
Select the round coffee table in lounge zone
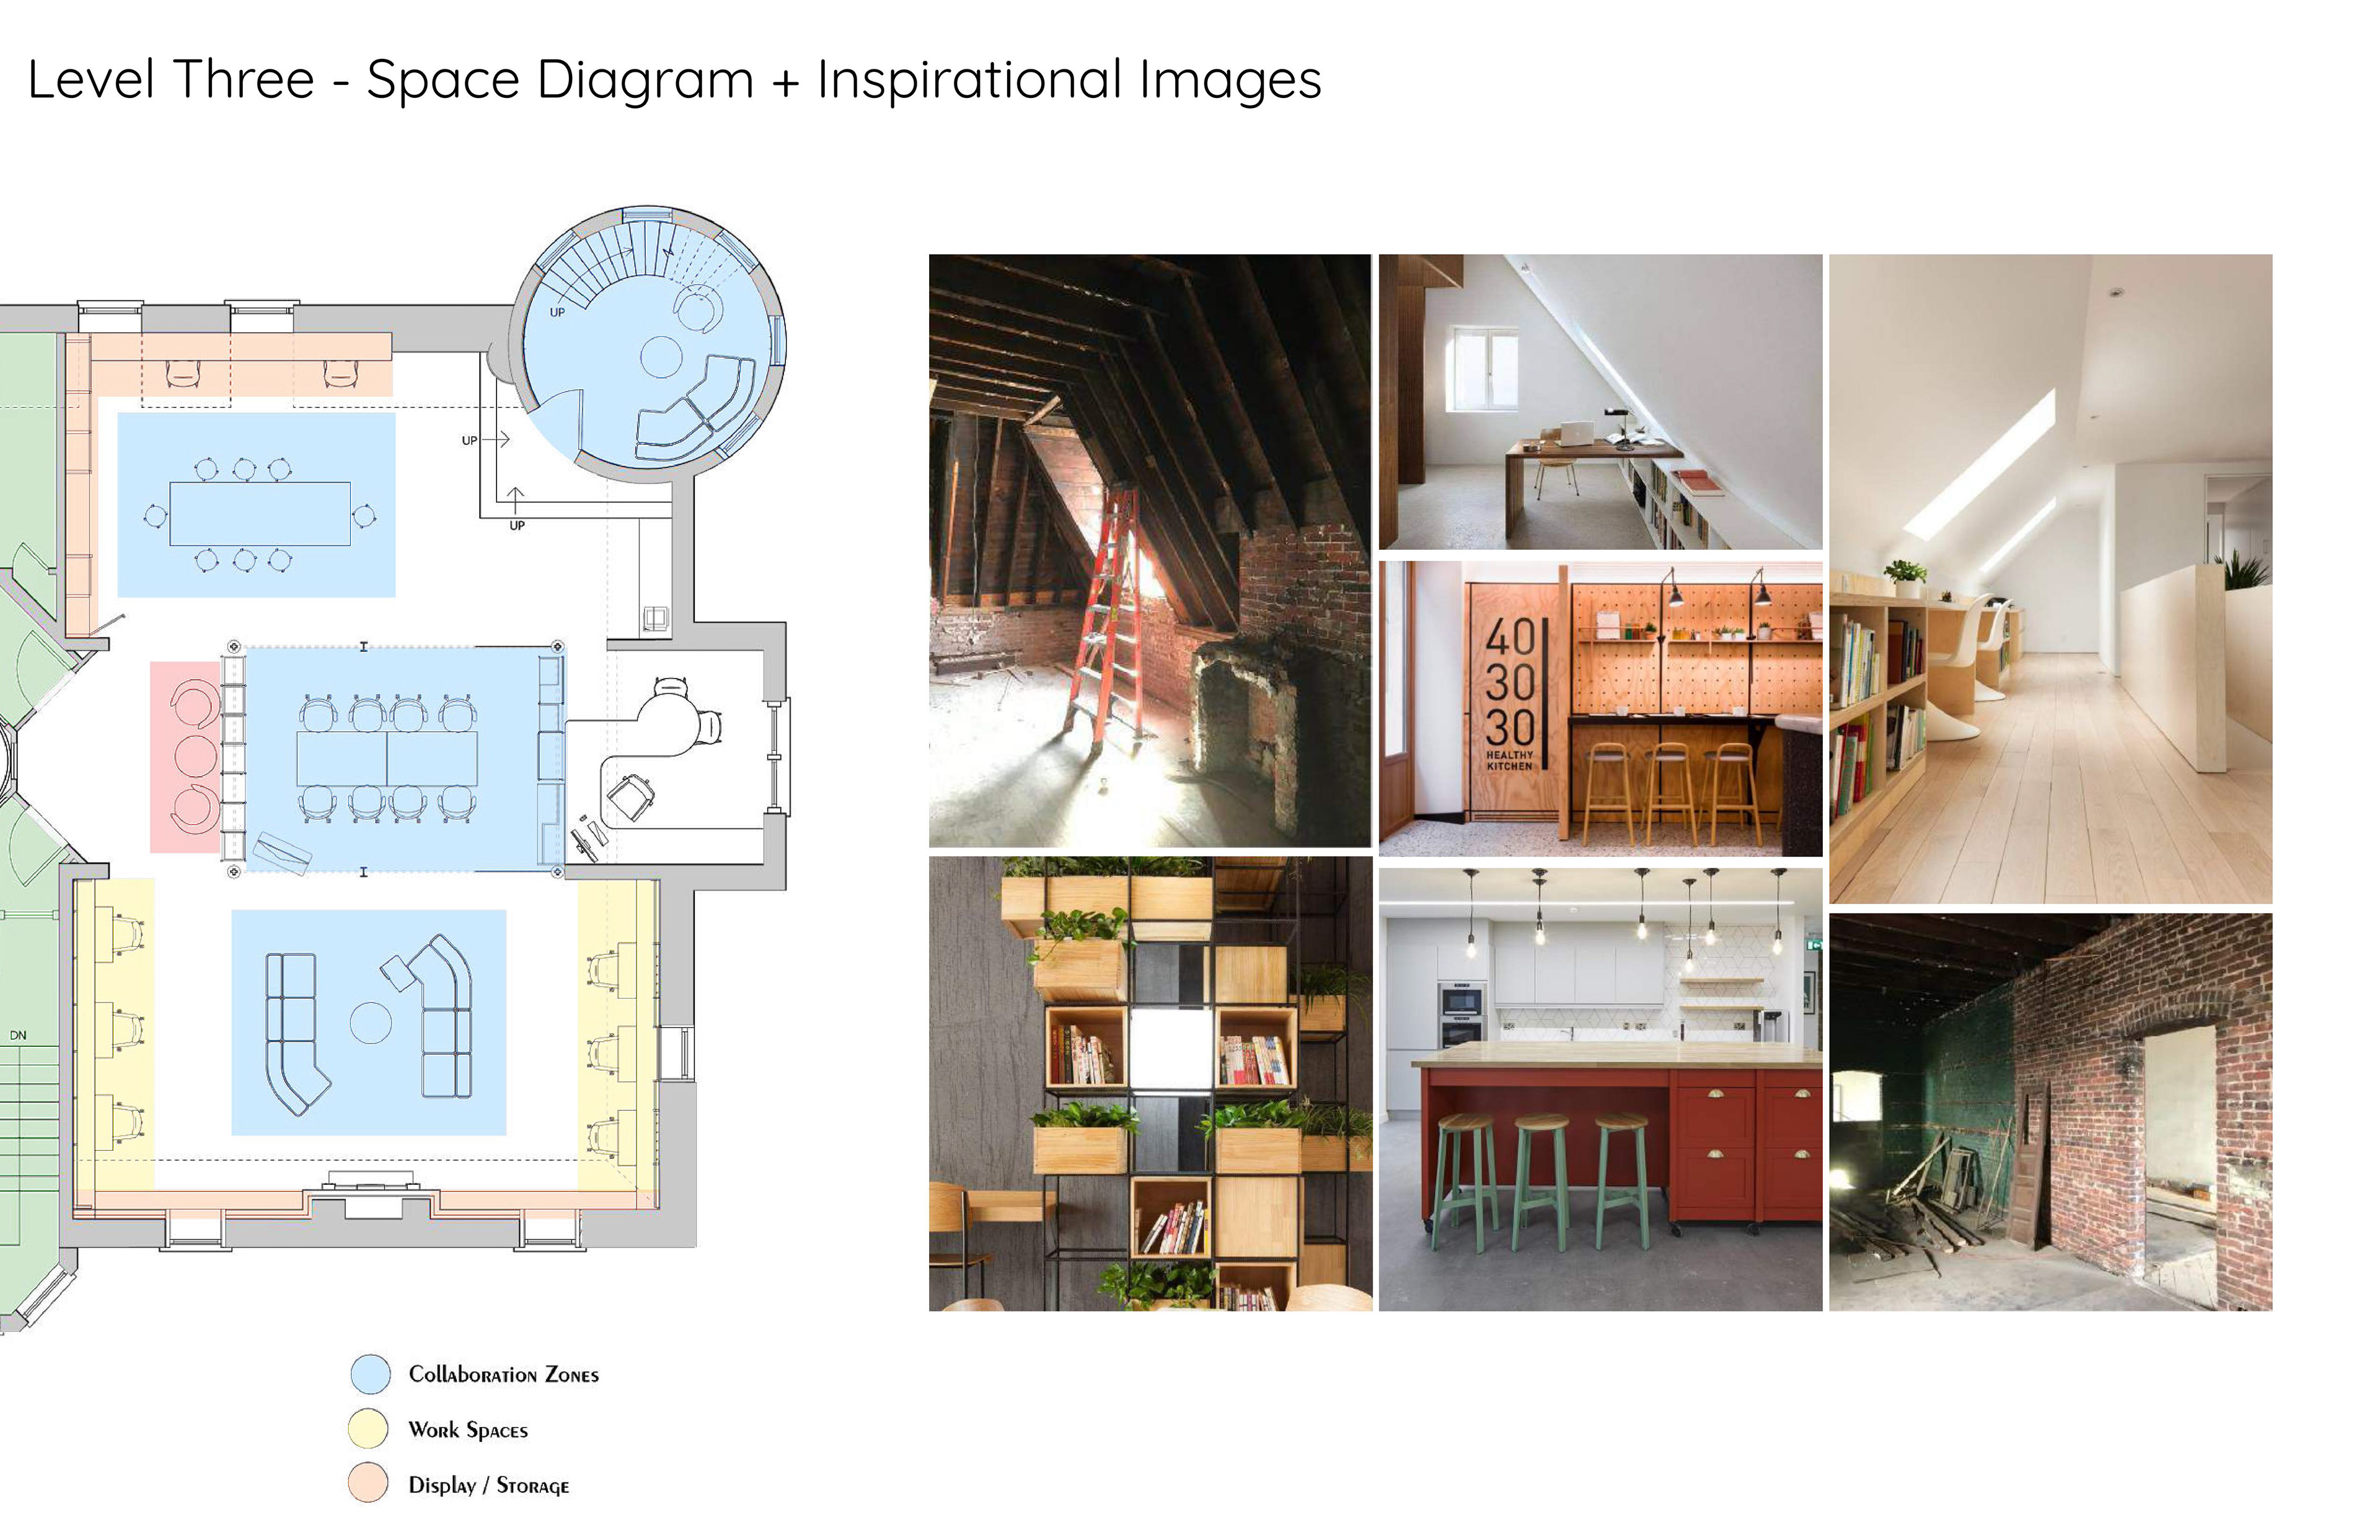pyautogui.click(x=371, y=1023)
